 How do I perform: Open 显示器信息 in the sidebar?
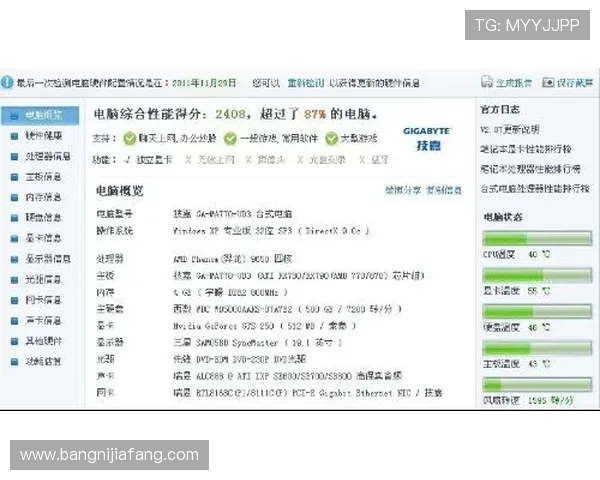(x=48, y=259)
